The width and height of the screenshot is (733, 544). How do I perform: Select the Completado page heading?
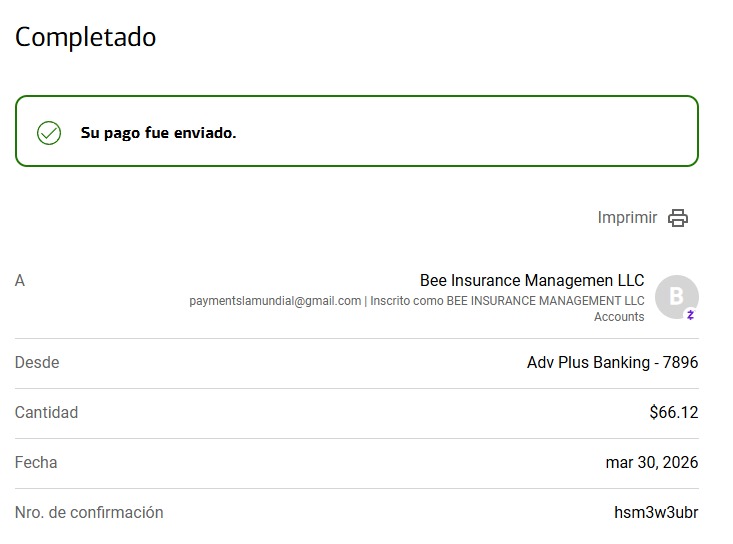(x=85, y=37)
